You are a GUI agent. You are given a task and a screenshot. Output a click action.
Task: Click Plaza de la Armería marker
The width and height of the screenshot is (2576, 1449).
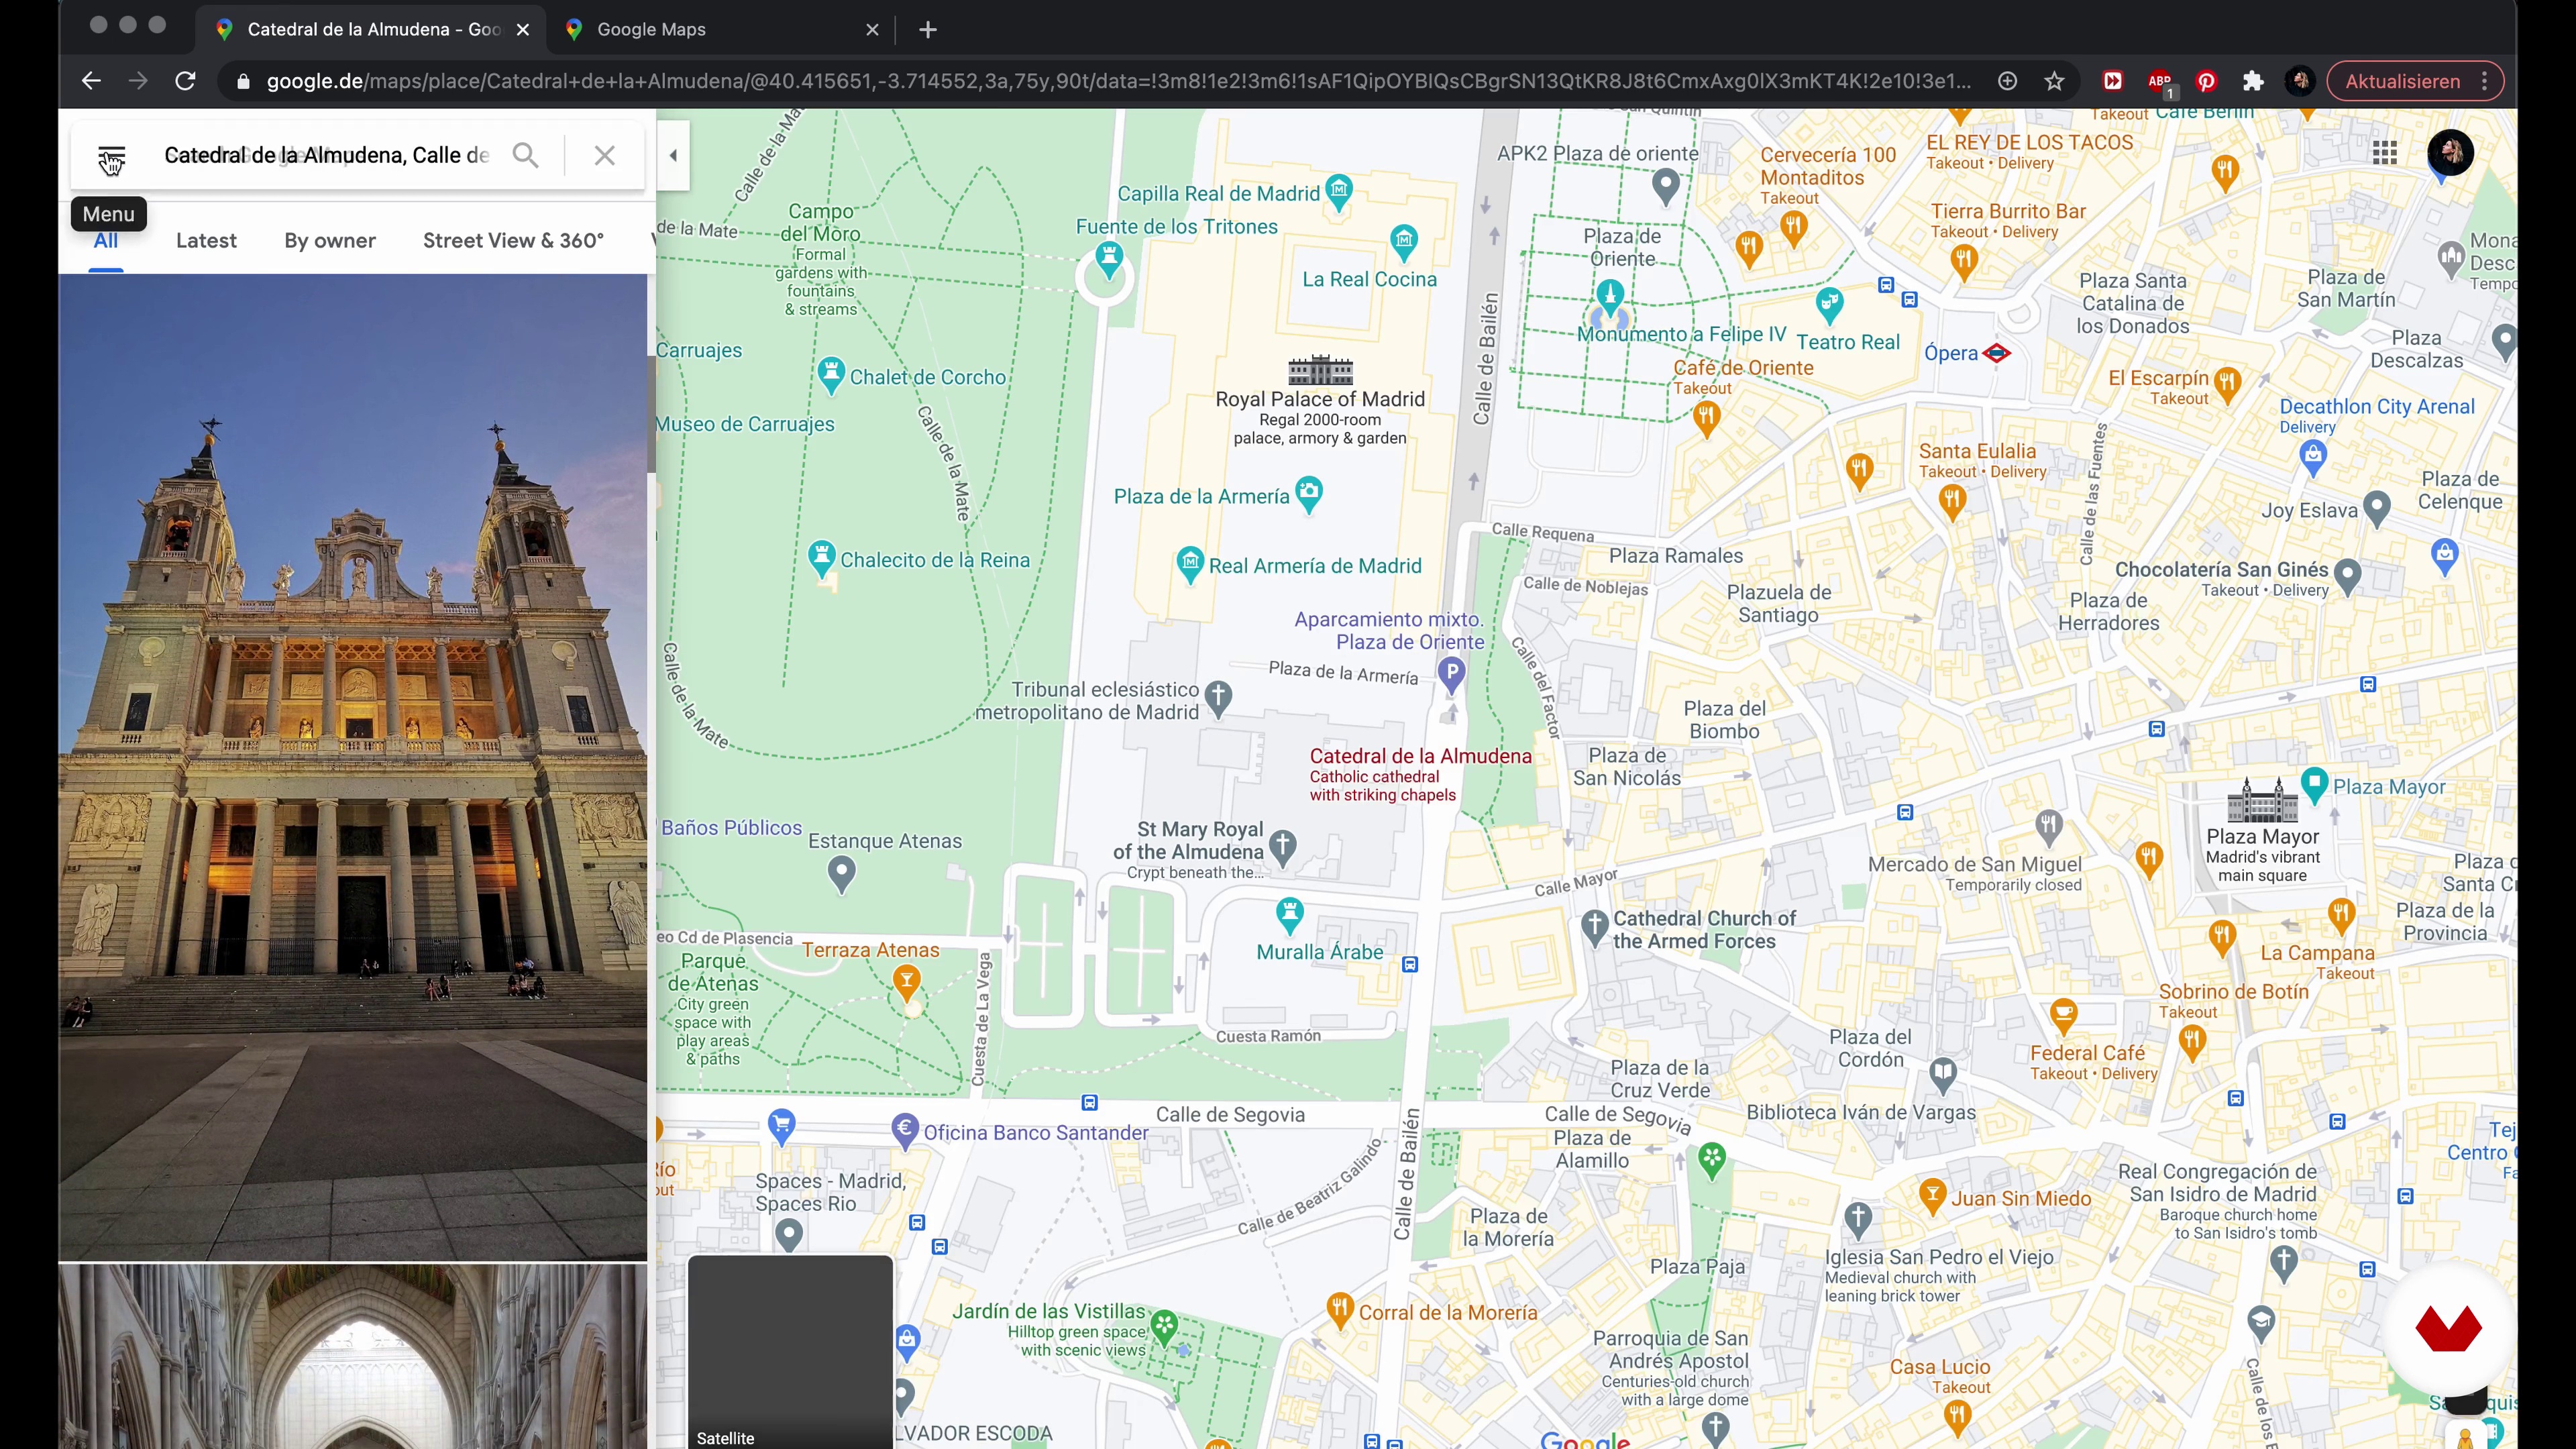tap(1309, 494)
